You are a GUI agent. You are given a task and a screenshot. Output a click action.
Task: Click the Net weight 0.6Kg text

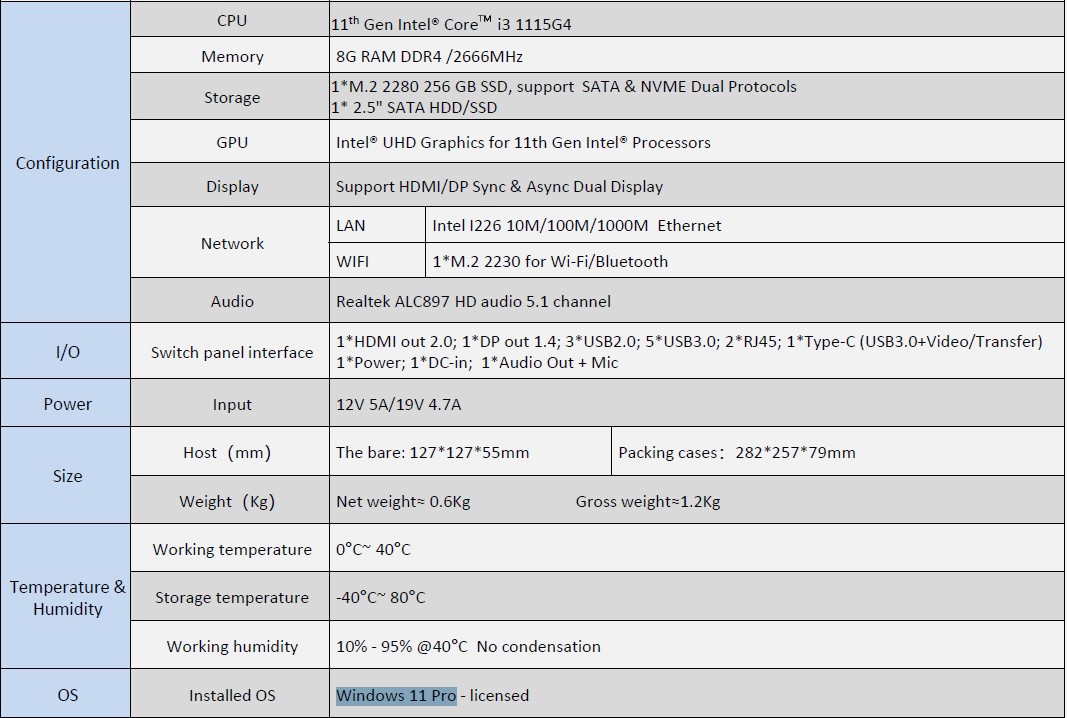[x=404, y=502]
